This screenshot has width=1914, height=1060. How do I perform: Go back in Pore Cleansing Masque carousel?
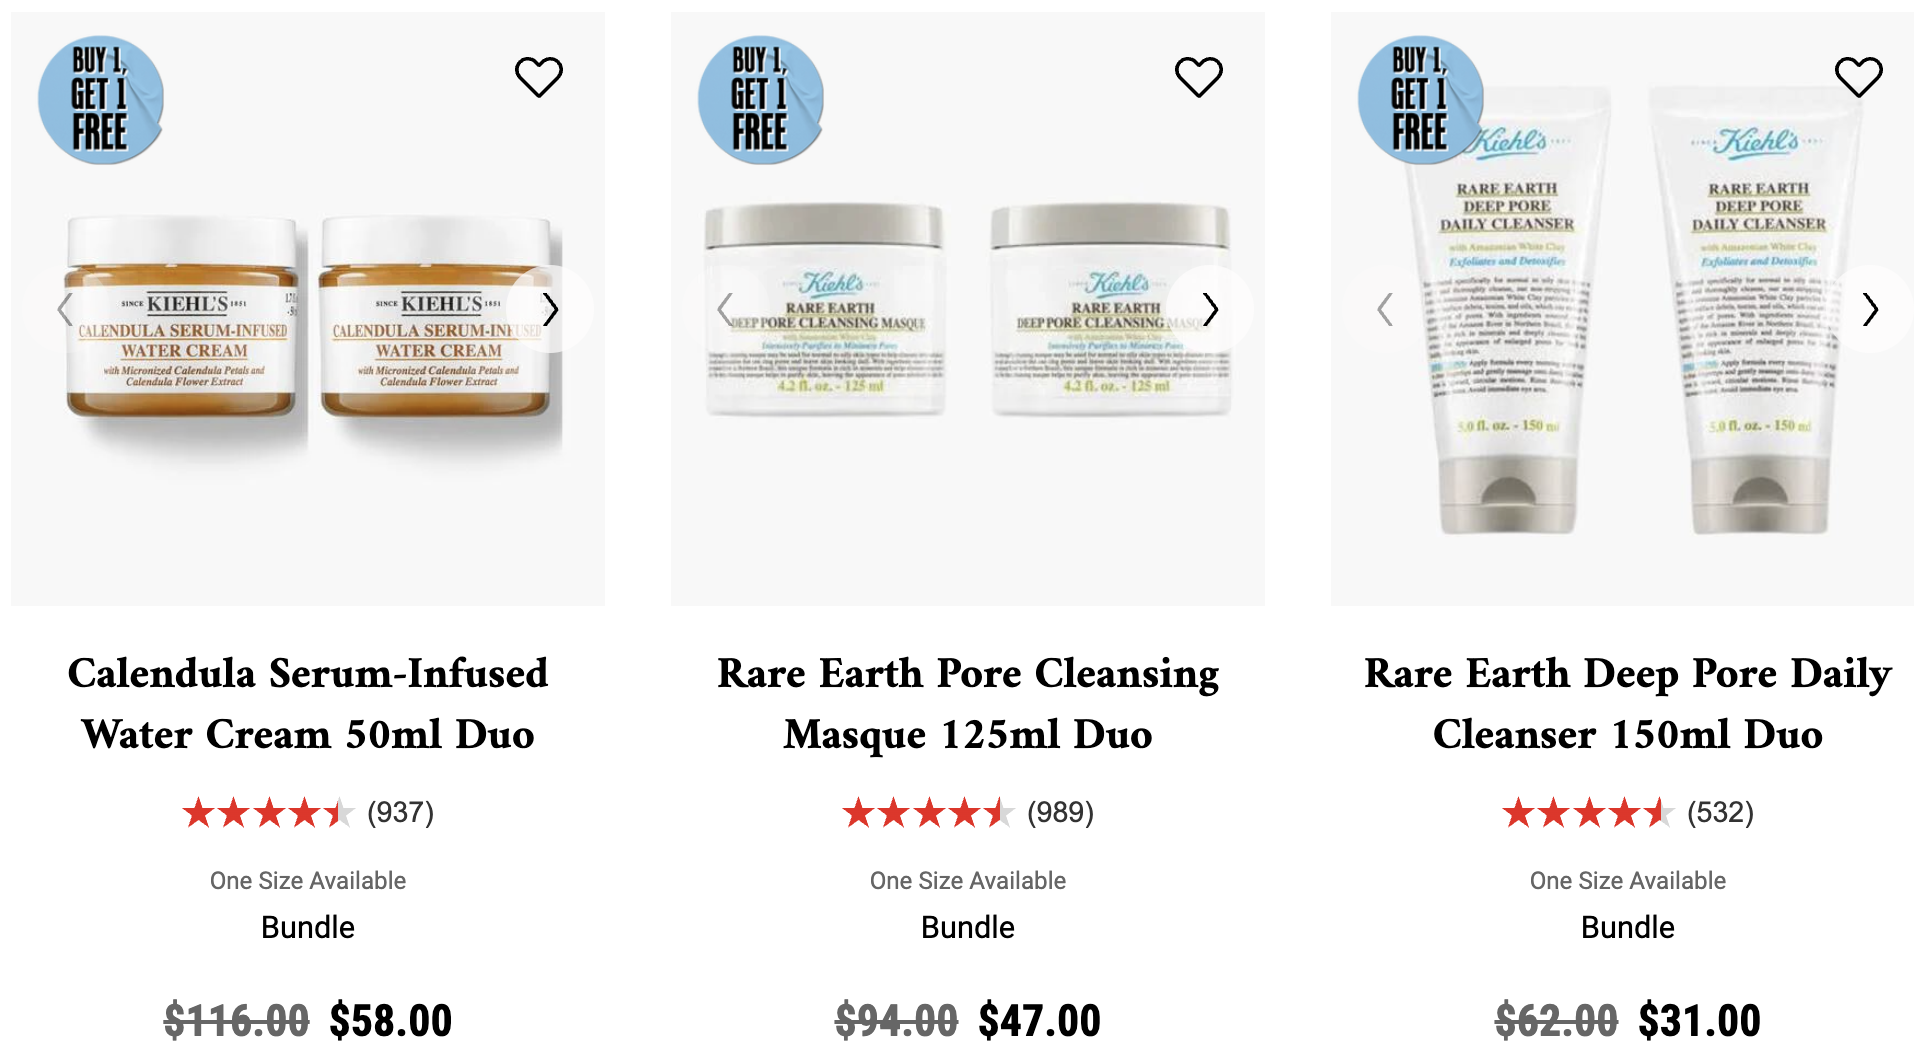(725, 309)
